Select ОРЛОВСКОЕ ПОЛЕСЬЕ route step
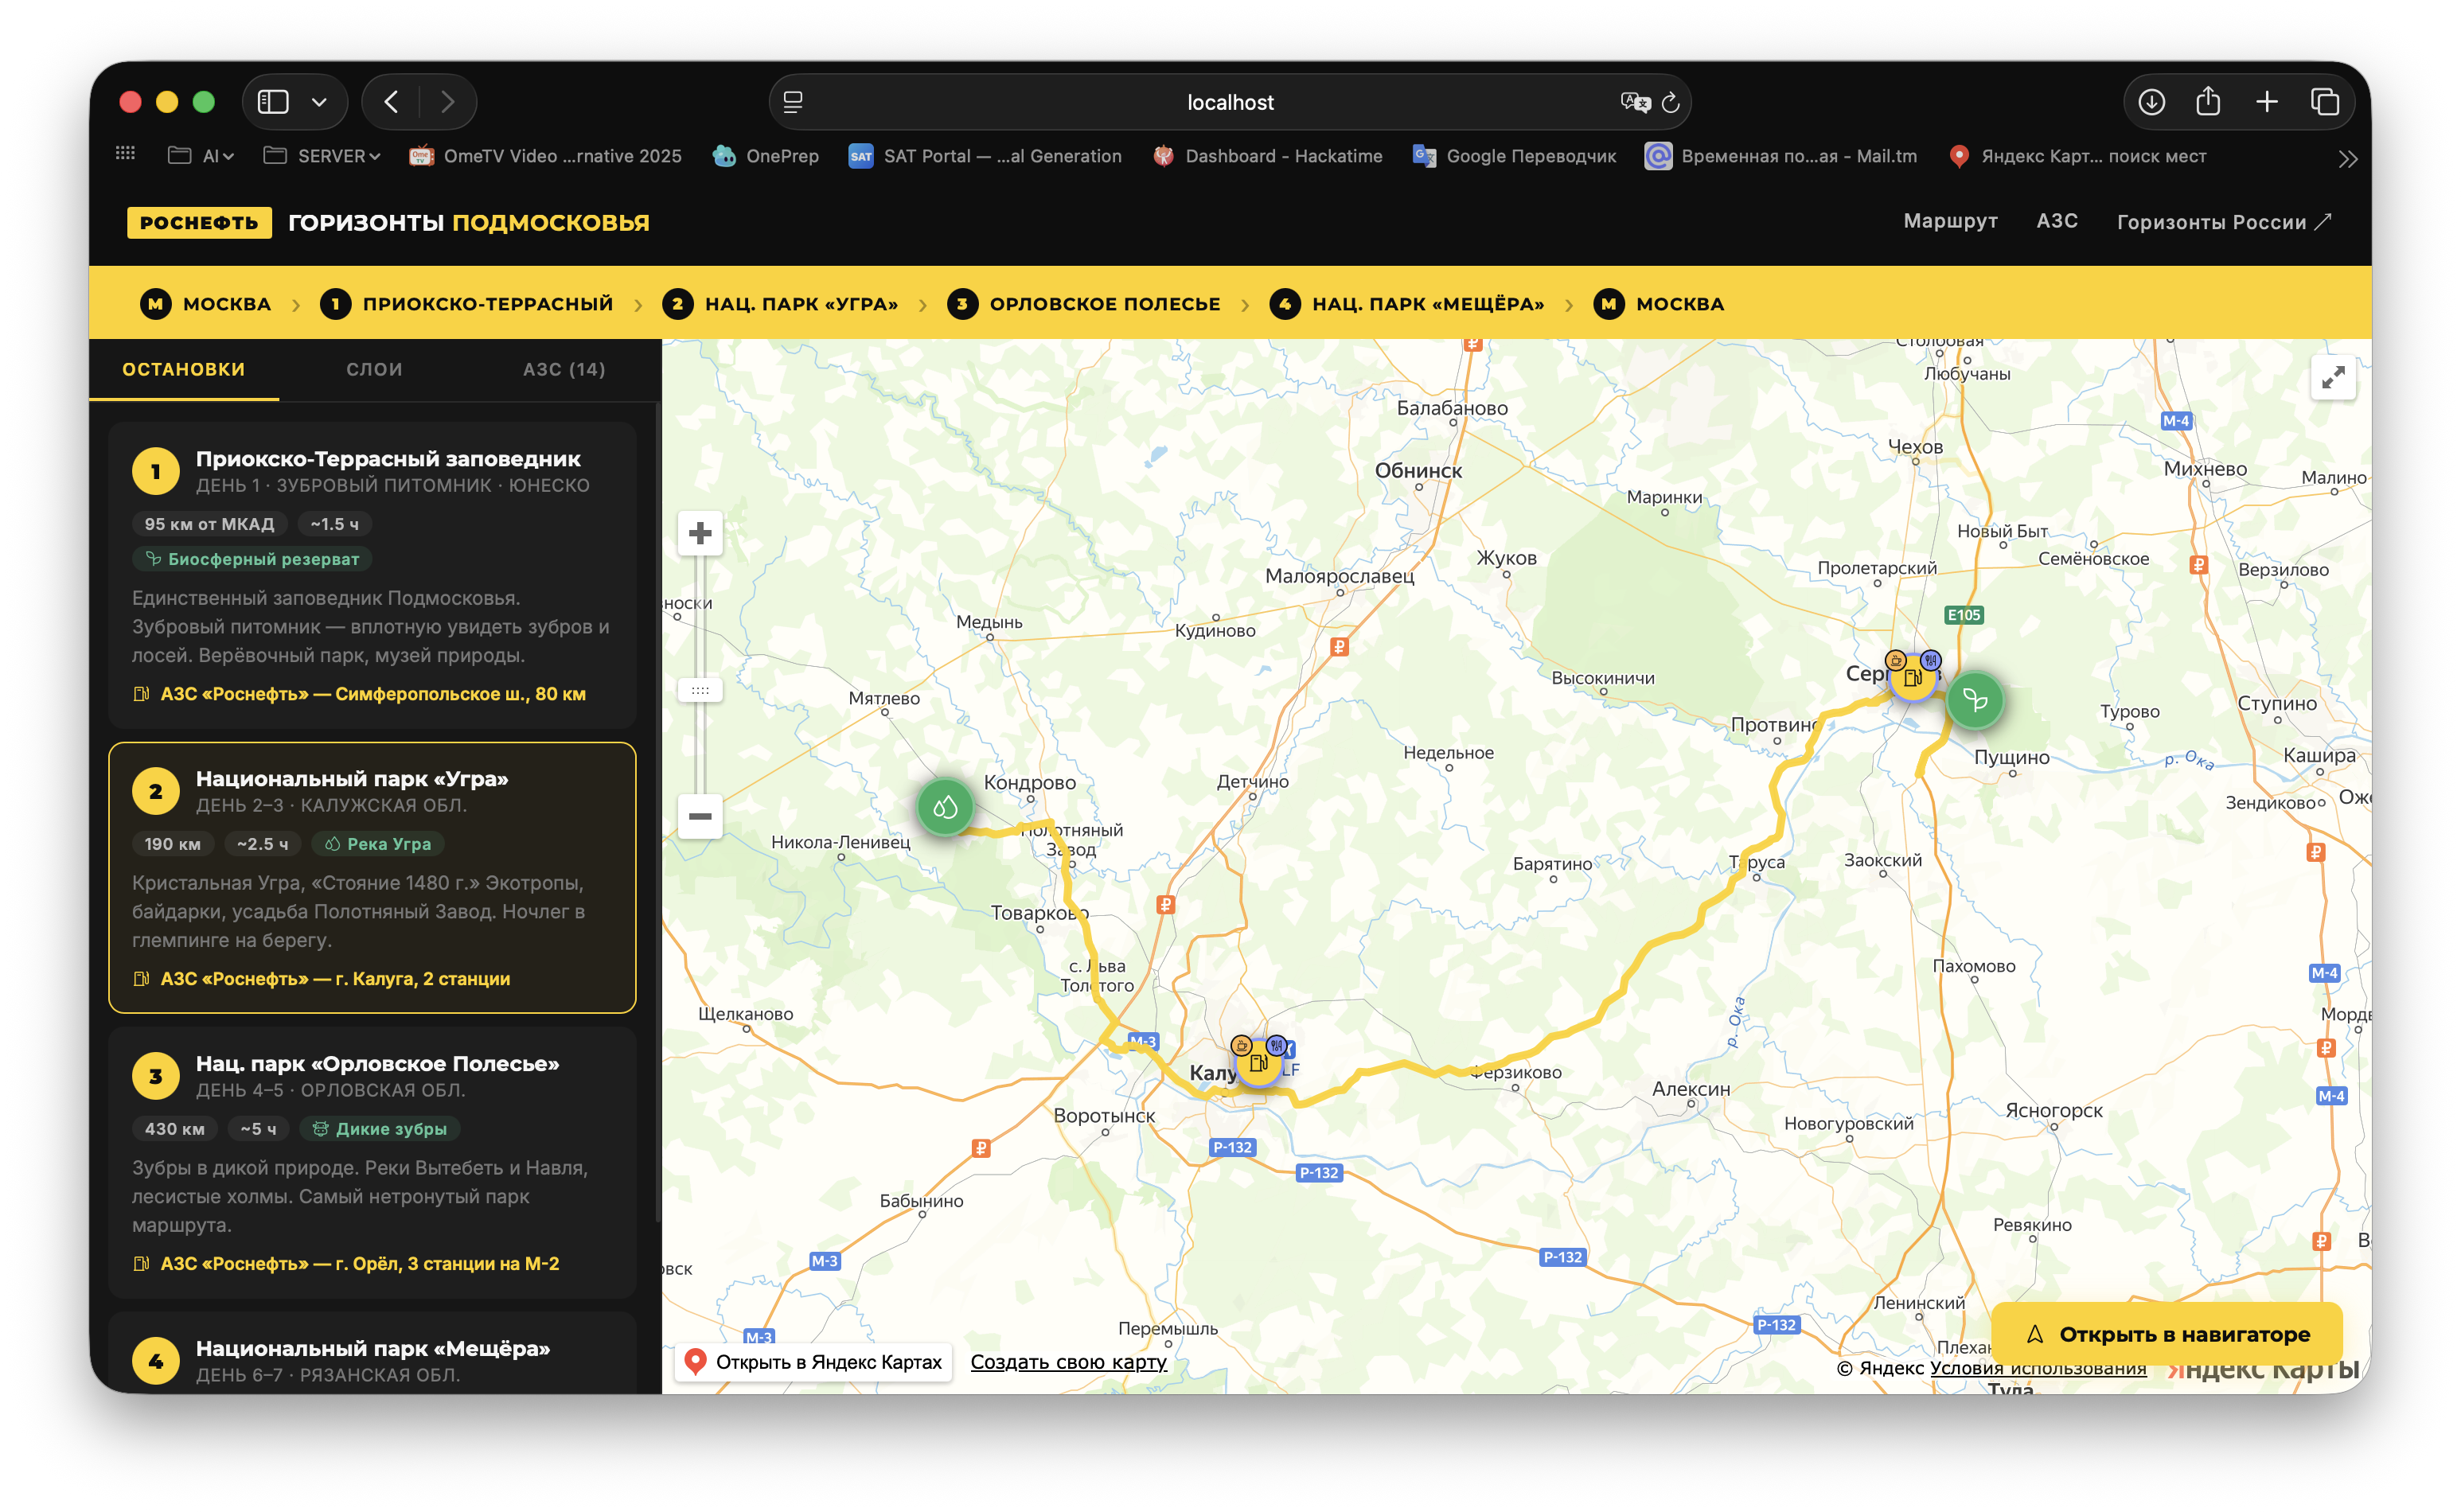The height and width of the screenshot is (1512, 2461). (1083, 303)
